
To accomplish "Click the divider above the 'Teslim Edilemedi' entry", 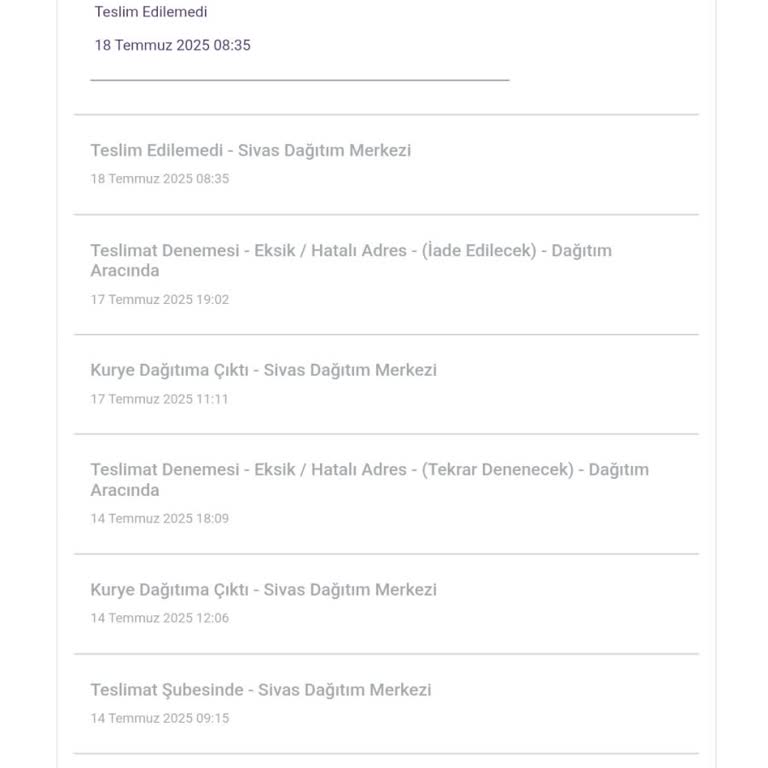I will point(386,115).
